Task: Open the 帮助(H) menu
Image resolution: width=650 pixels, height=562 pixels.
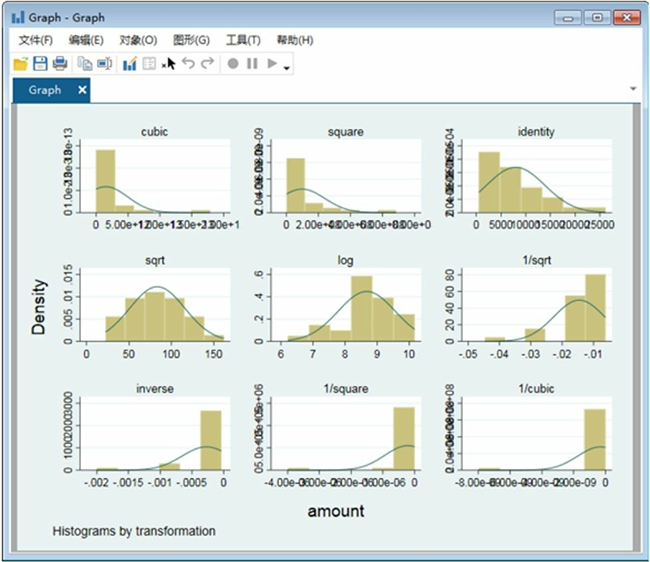Action: pyautogui.click(x=295, y=40)
